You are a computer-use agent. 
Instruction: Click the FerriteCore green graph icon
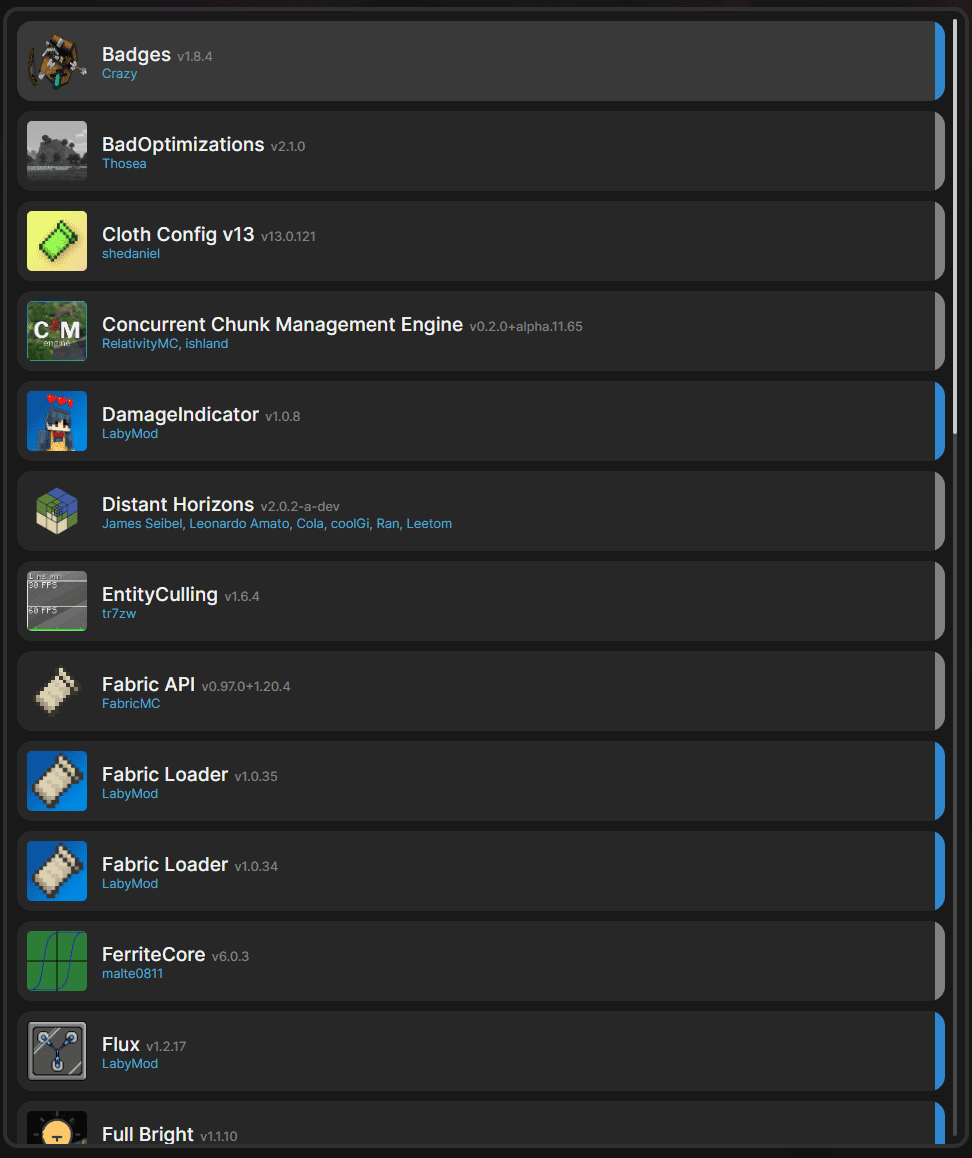(57, 961)
